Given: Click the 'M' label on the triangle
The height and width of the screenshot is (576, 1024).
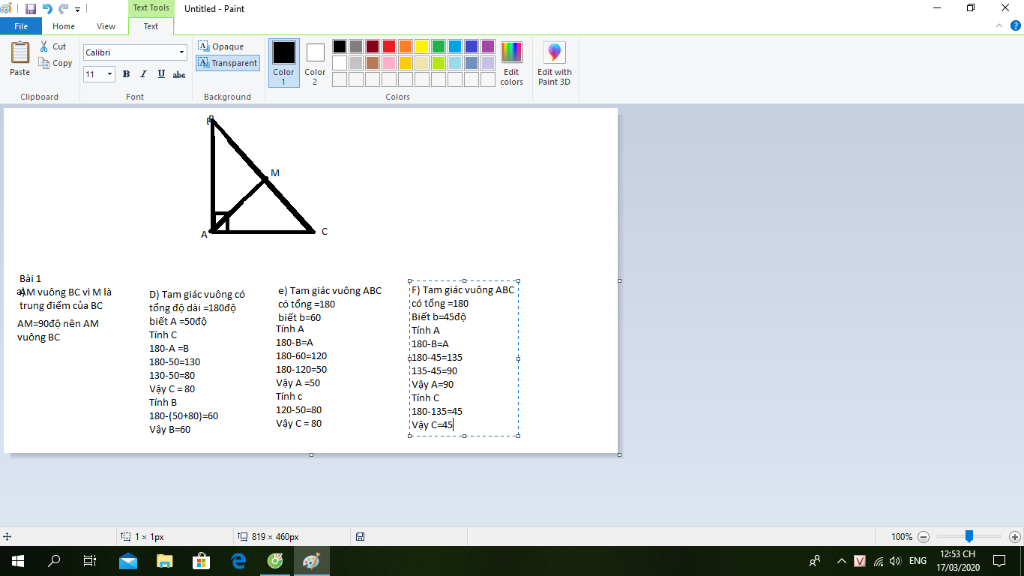Looking at the screenshot, I should [275, 173].
